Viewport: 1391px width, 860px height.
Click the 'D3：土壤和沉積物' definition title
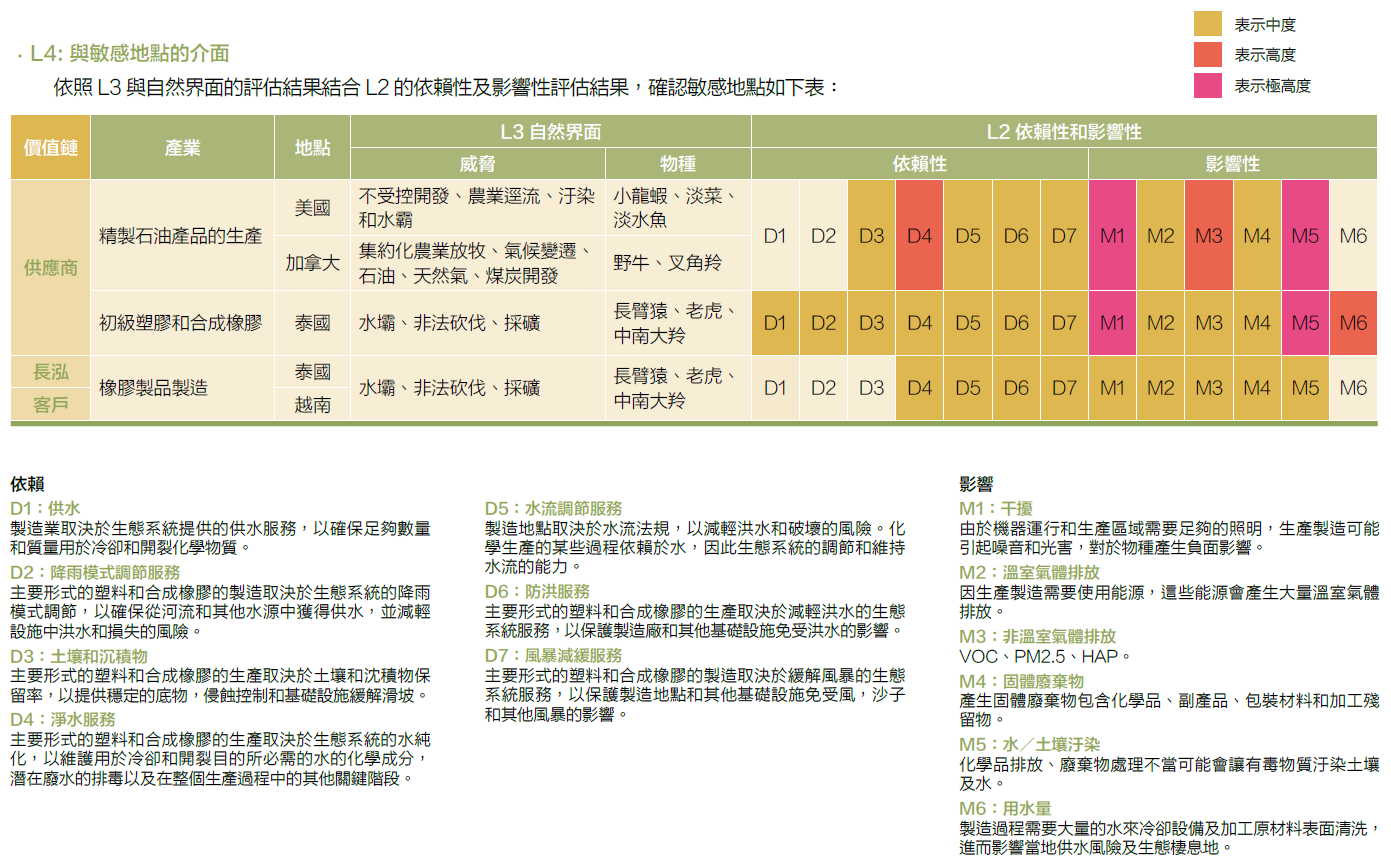[x=79, y=656]
